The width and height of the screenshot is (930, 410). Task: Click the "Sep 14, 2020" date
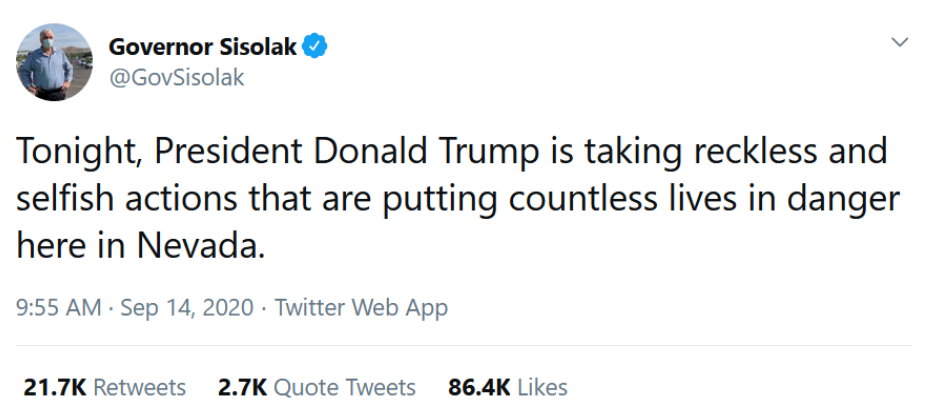[184, 307]
